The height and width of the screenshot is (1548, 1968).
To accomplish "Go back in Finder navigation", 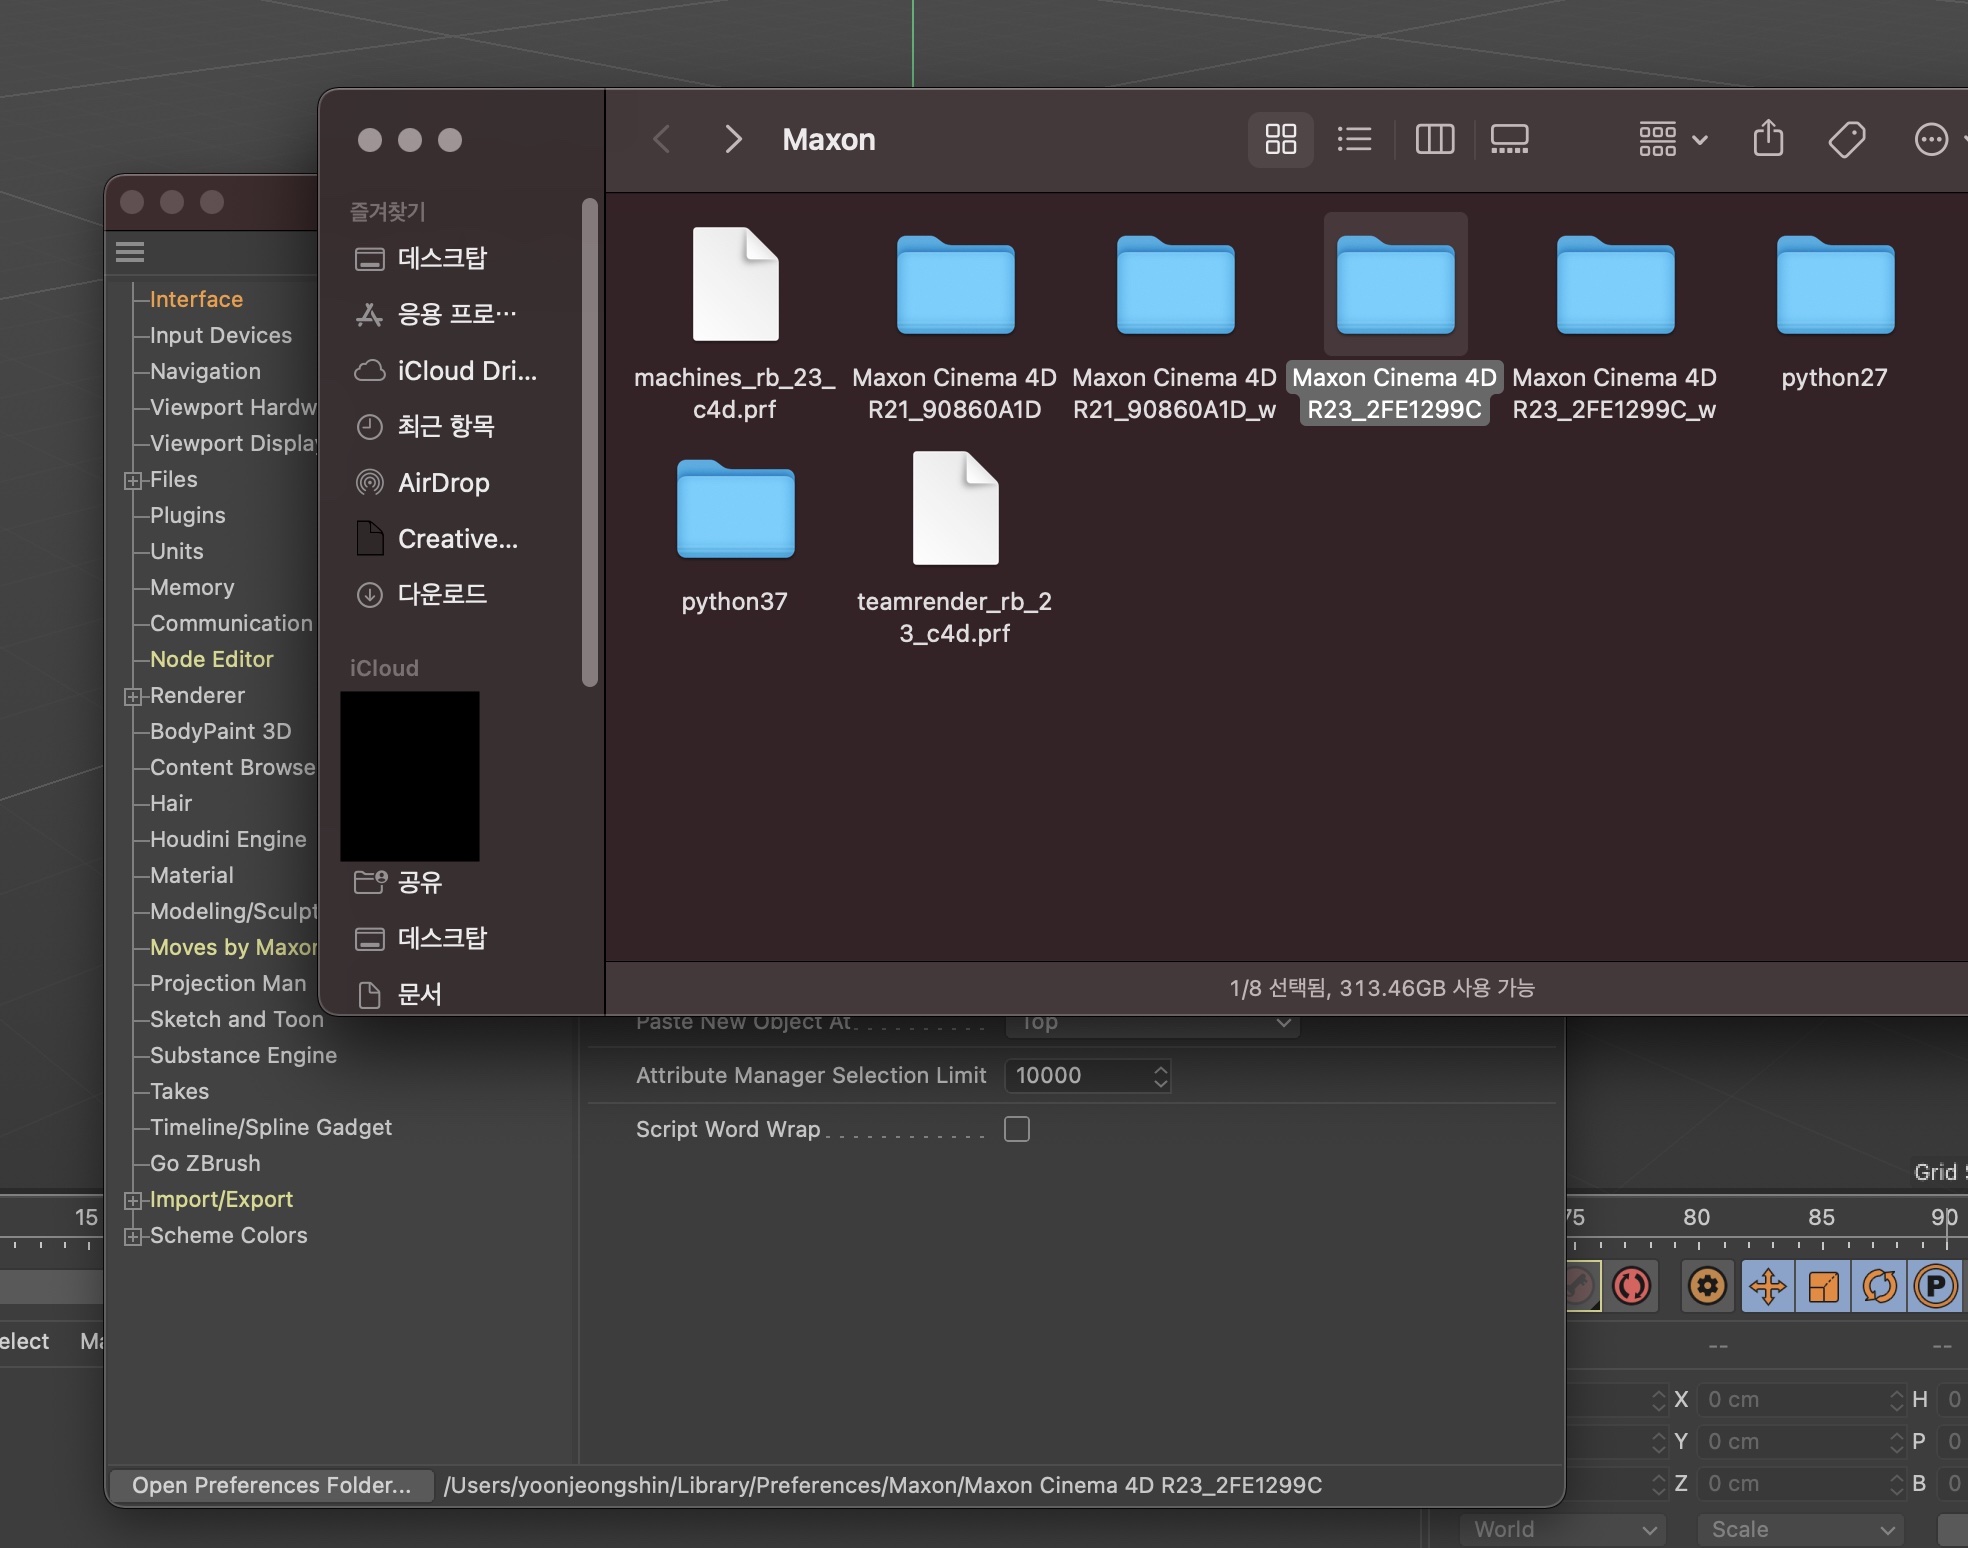I will point(661,139).
